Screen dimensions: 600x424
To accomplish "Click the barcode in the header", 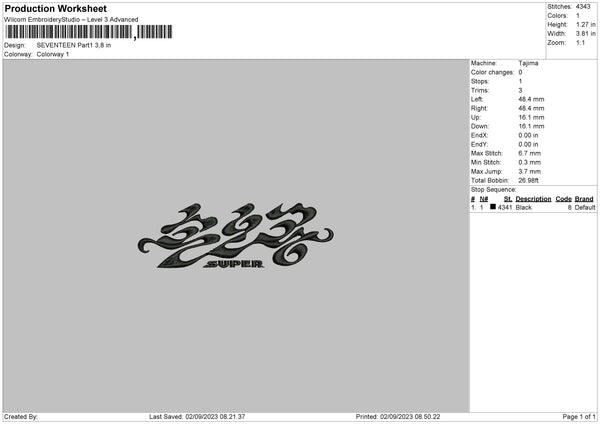I will pos(89,32).
